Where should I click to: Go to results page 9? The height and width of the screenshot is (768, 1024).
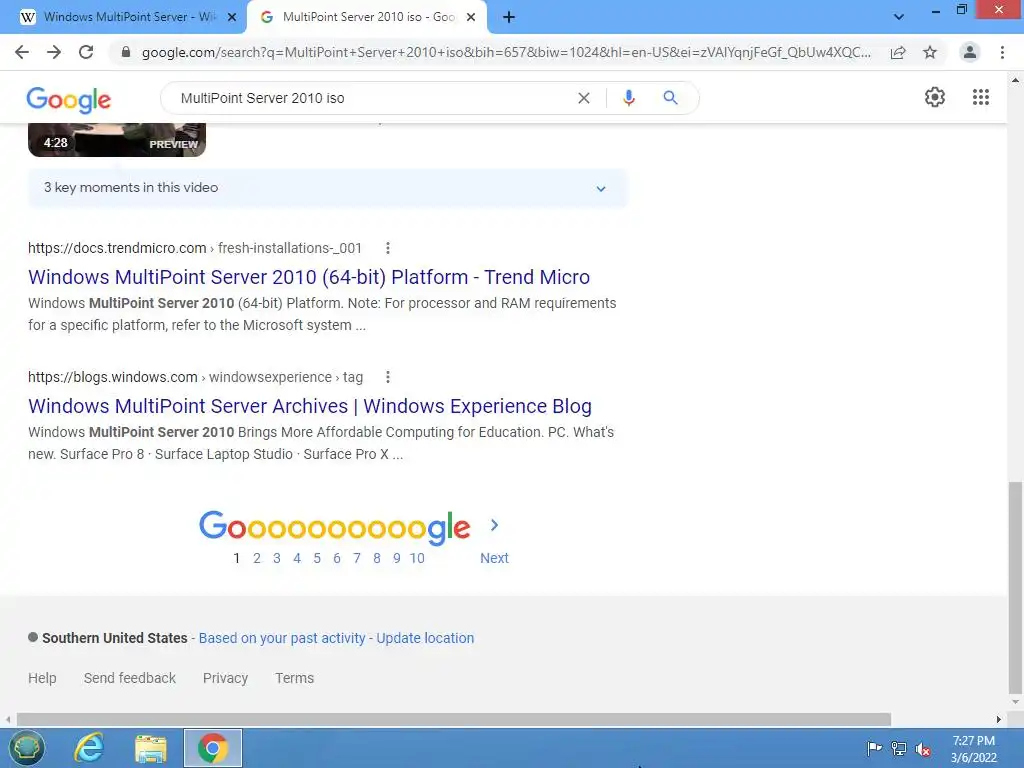[396, 558]
